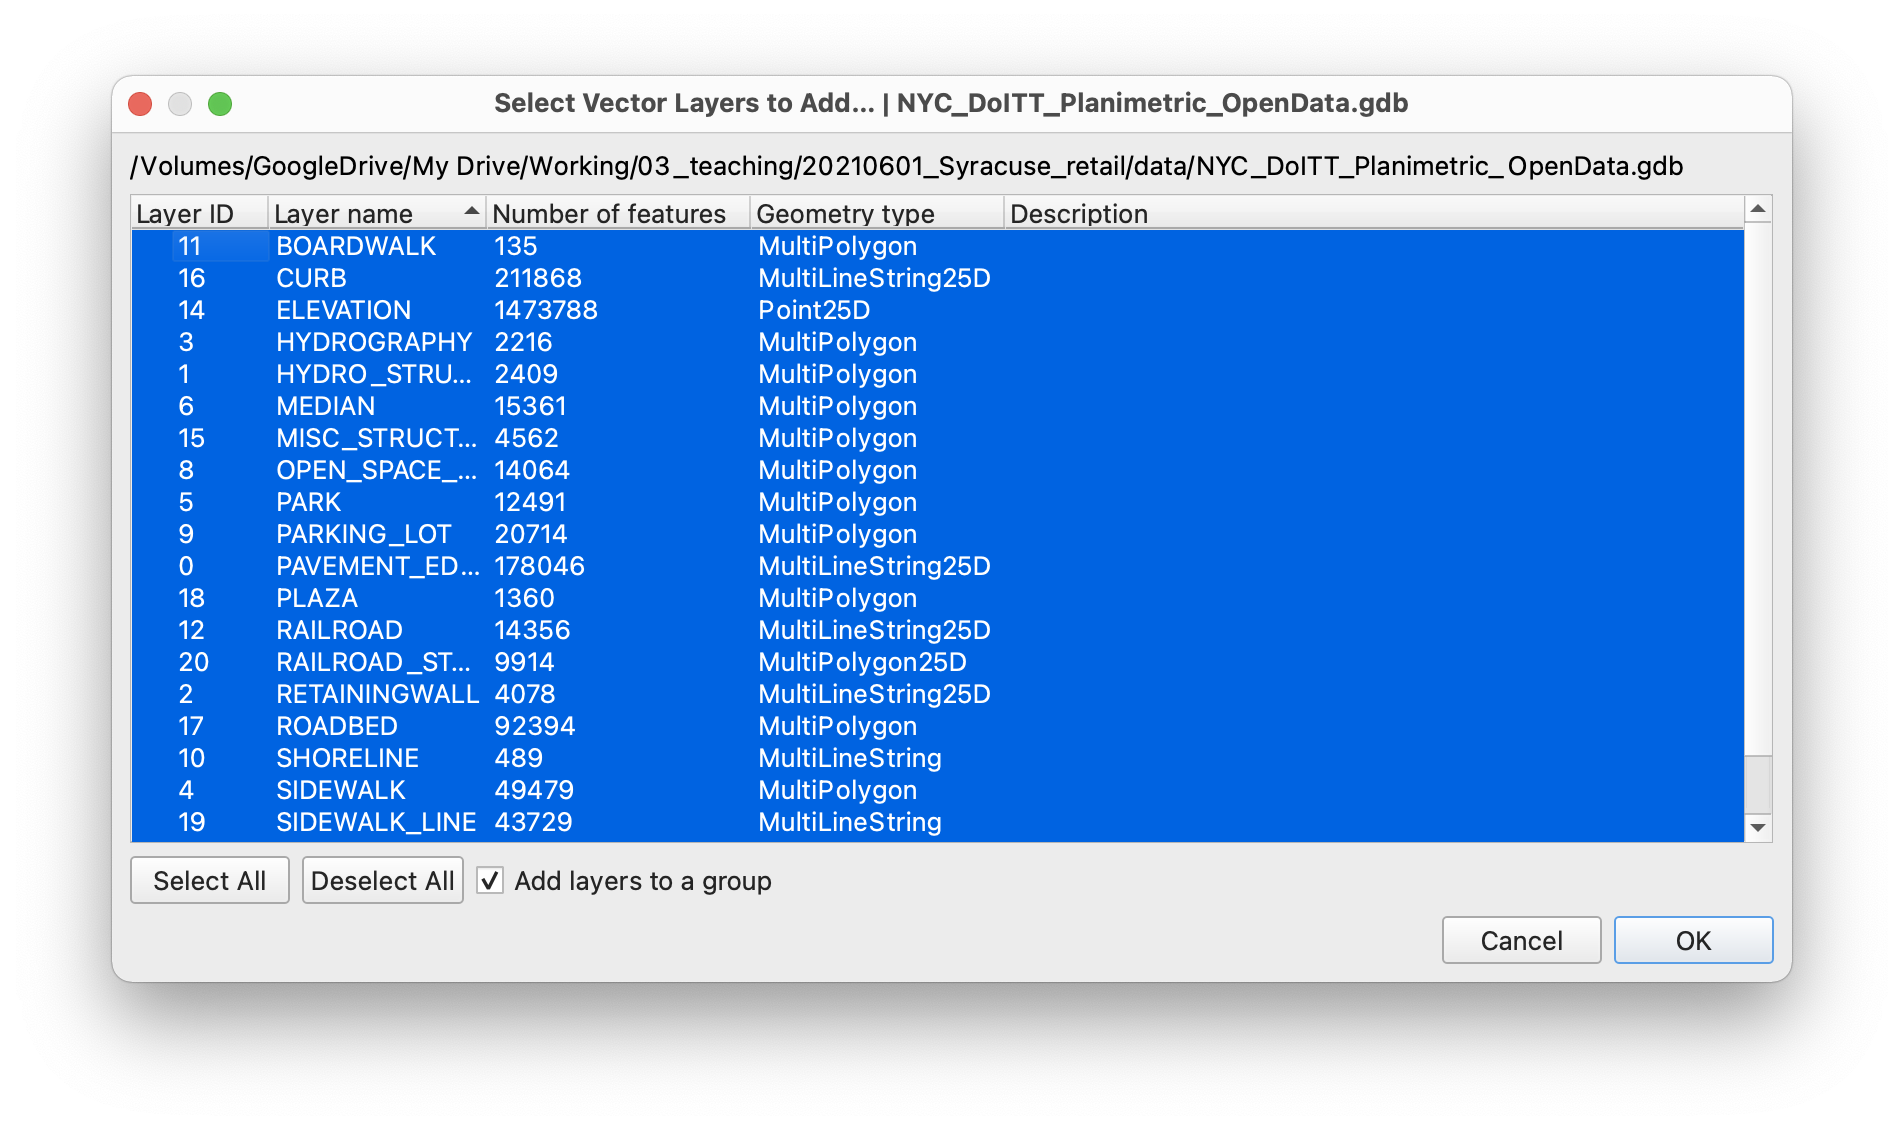
Task: Close the dialog with red button
Action: pyautogui.click(x=141, y=104)
